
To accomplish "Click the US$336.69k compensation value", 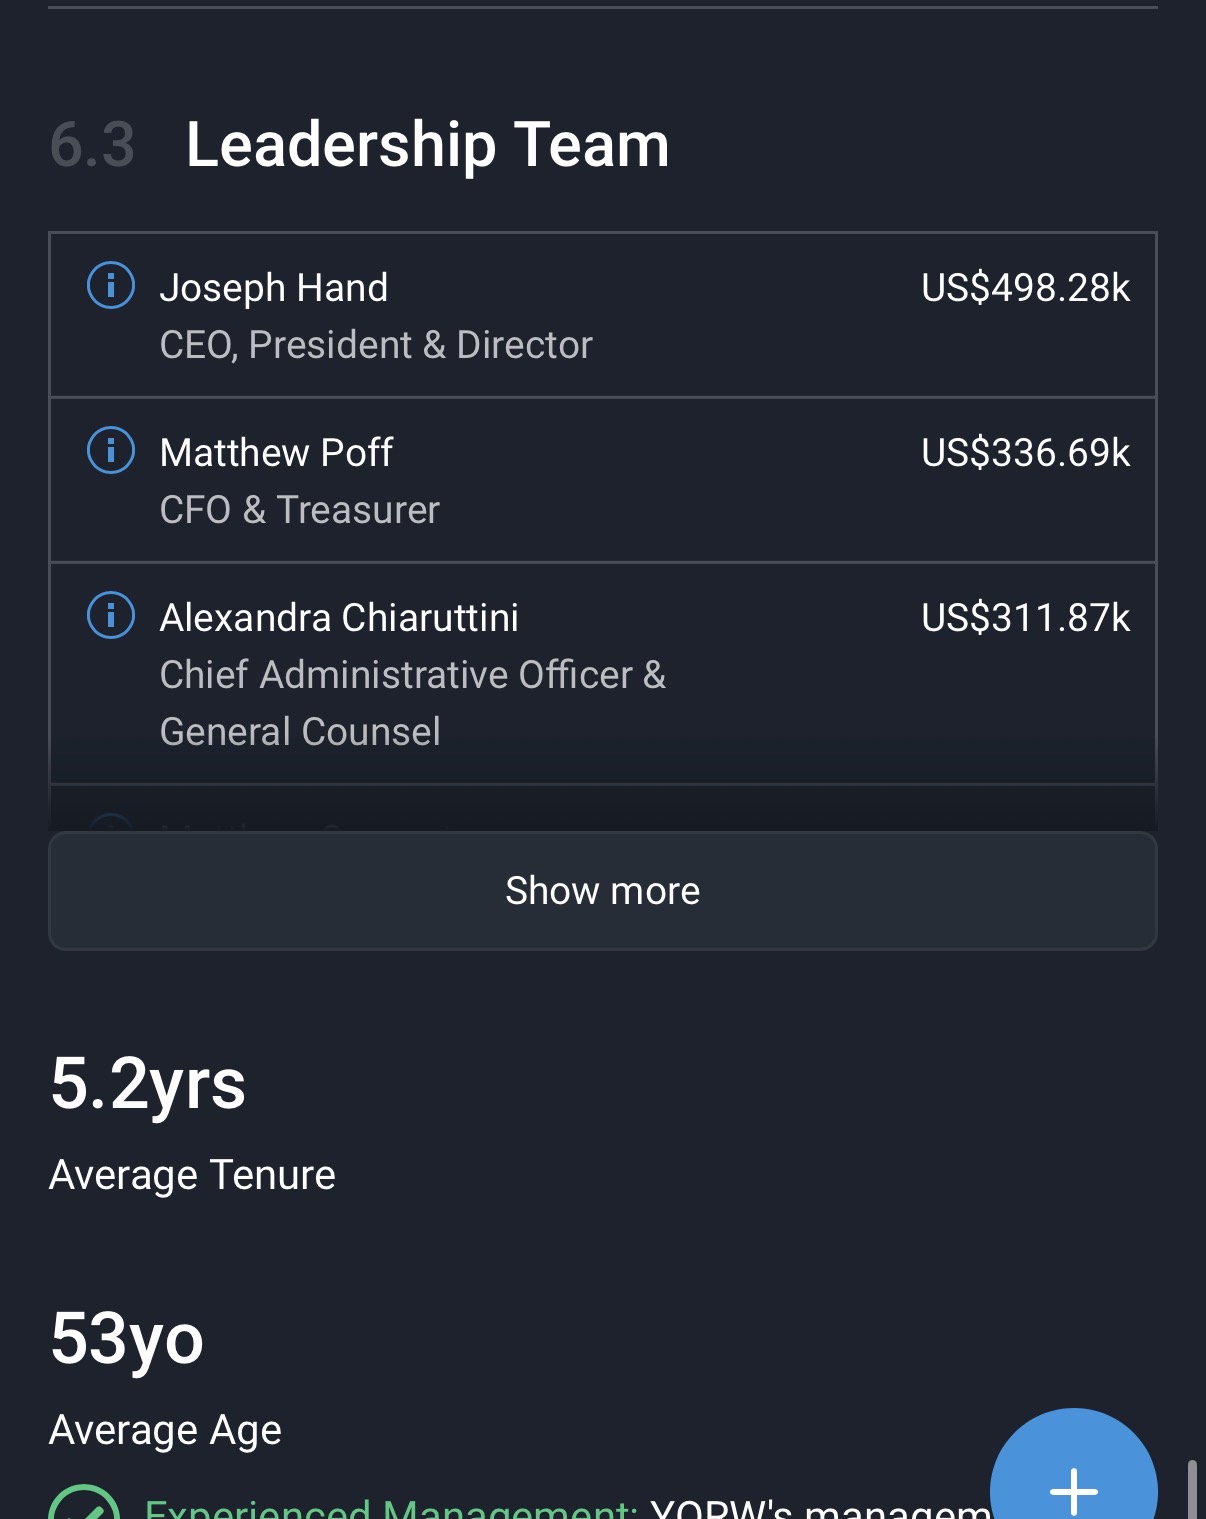I will (1025, 453).
